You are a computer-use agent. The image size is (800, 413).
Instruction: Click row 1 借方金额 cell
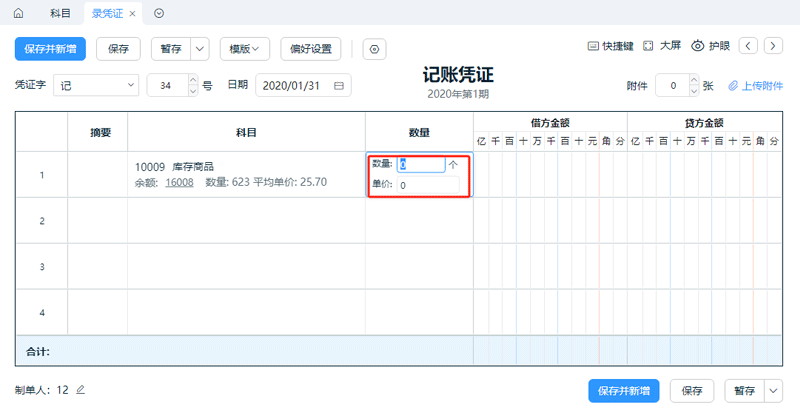tap(551, 175)
